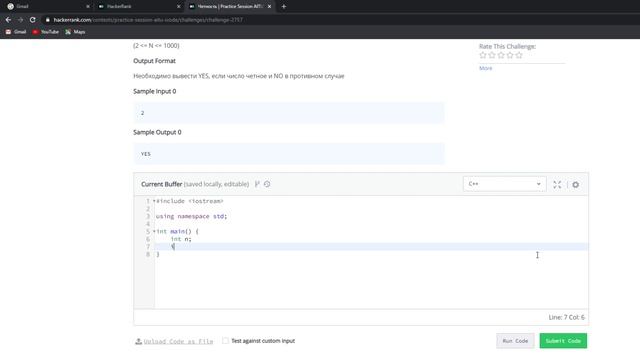Click the lock icon in address bar
This screenshot has height=360, width=640.
47,20
